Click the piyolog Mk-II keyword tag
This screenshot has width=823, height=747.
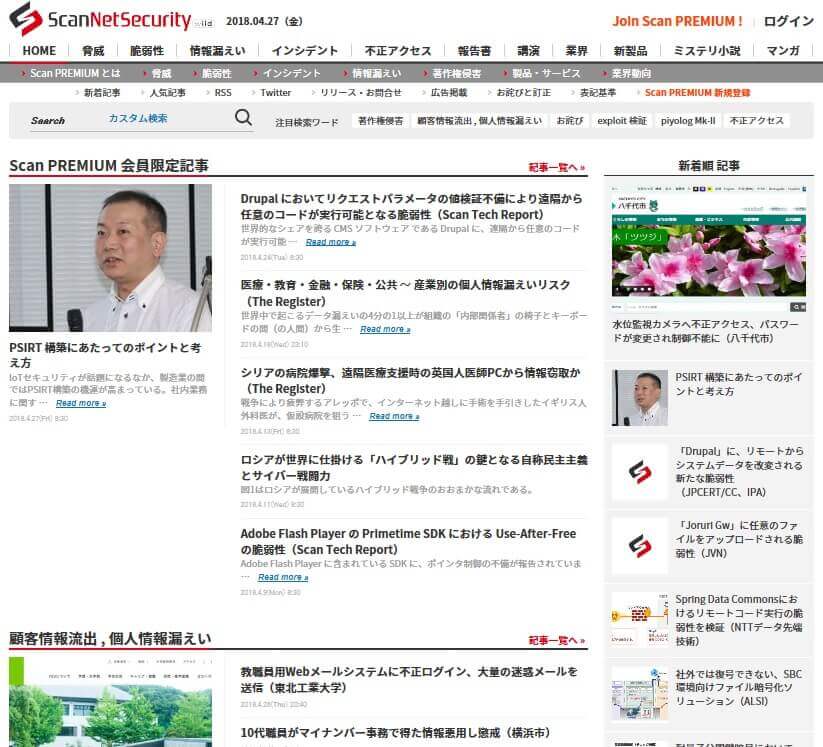(688, 121)
